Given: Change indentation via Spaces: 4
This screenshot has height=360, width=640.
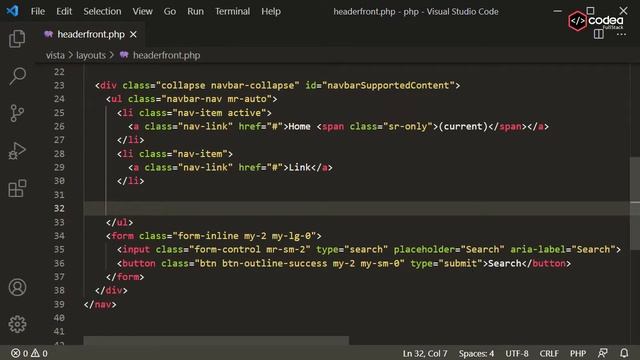Looking at the screenshot, I should (x=476, y=353).
